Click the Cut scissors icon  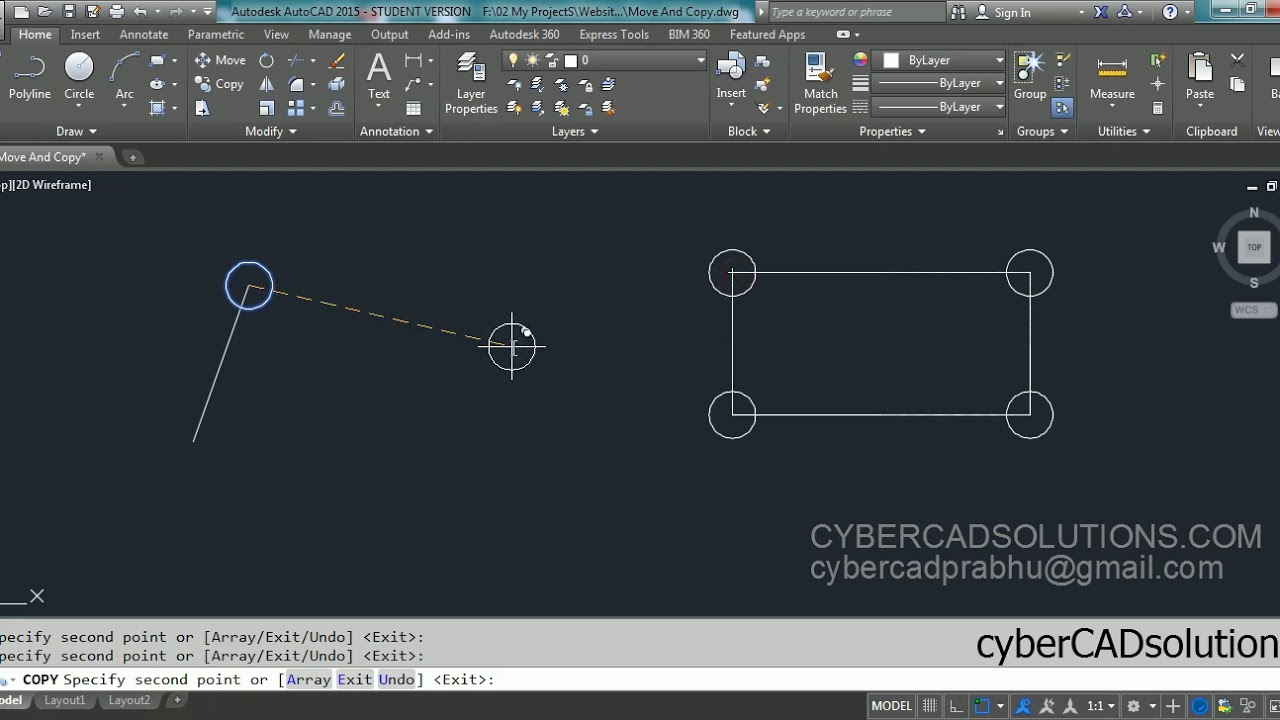[x=1238, y=60]
